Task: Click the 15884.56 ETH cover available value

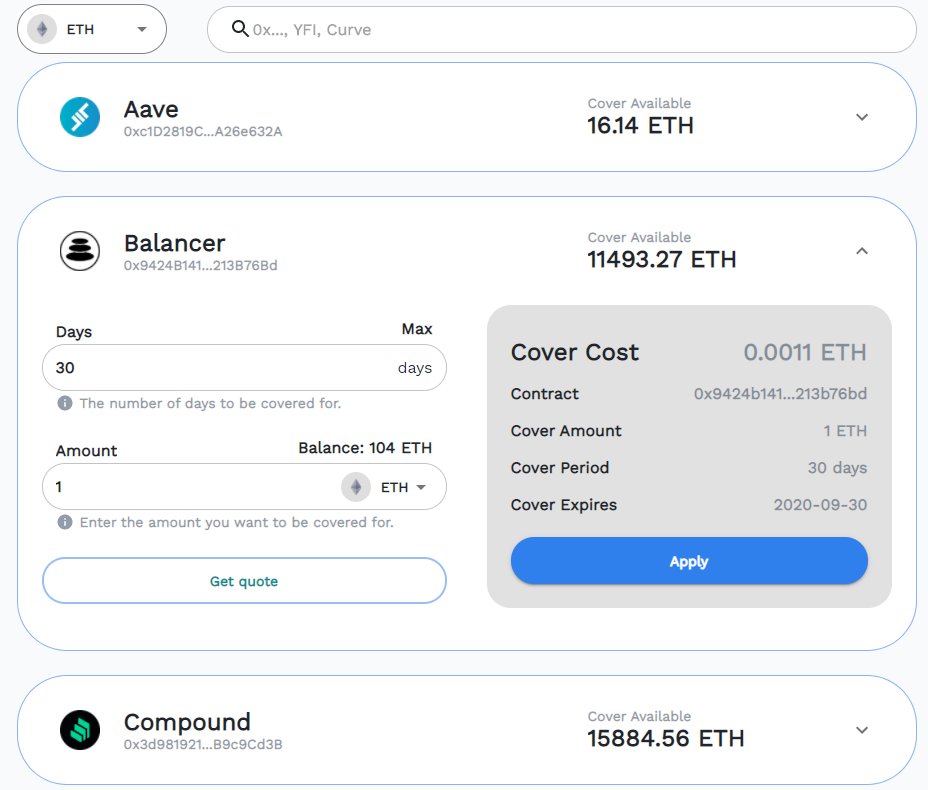Action: (665, 739)
